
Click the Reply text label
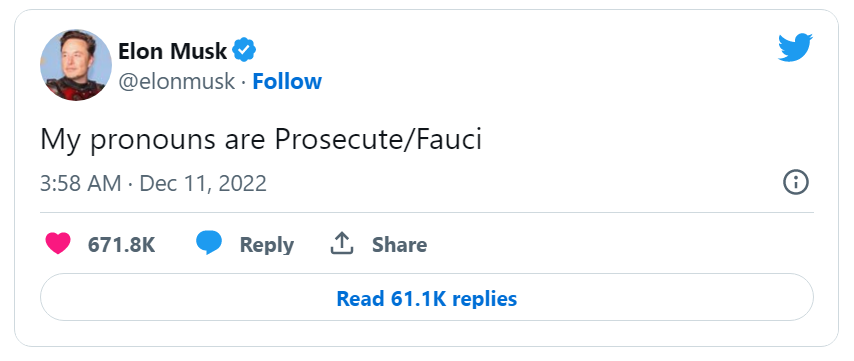click(x=267, y=244)
